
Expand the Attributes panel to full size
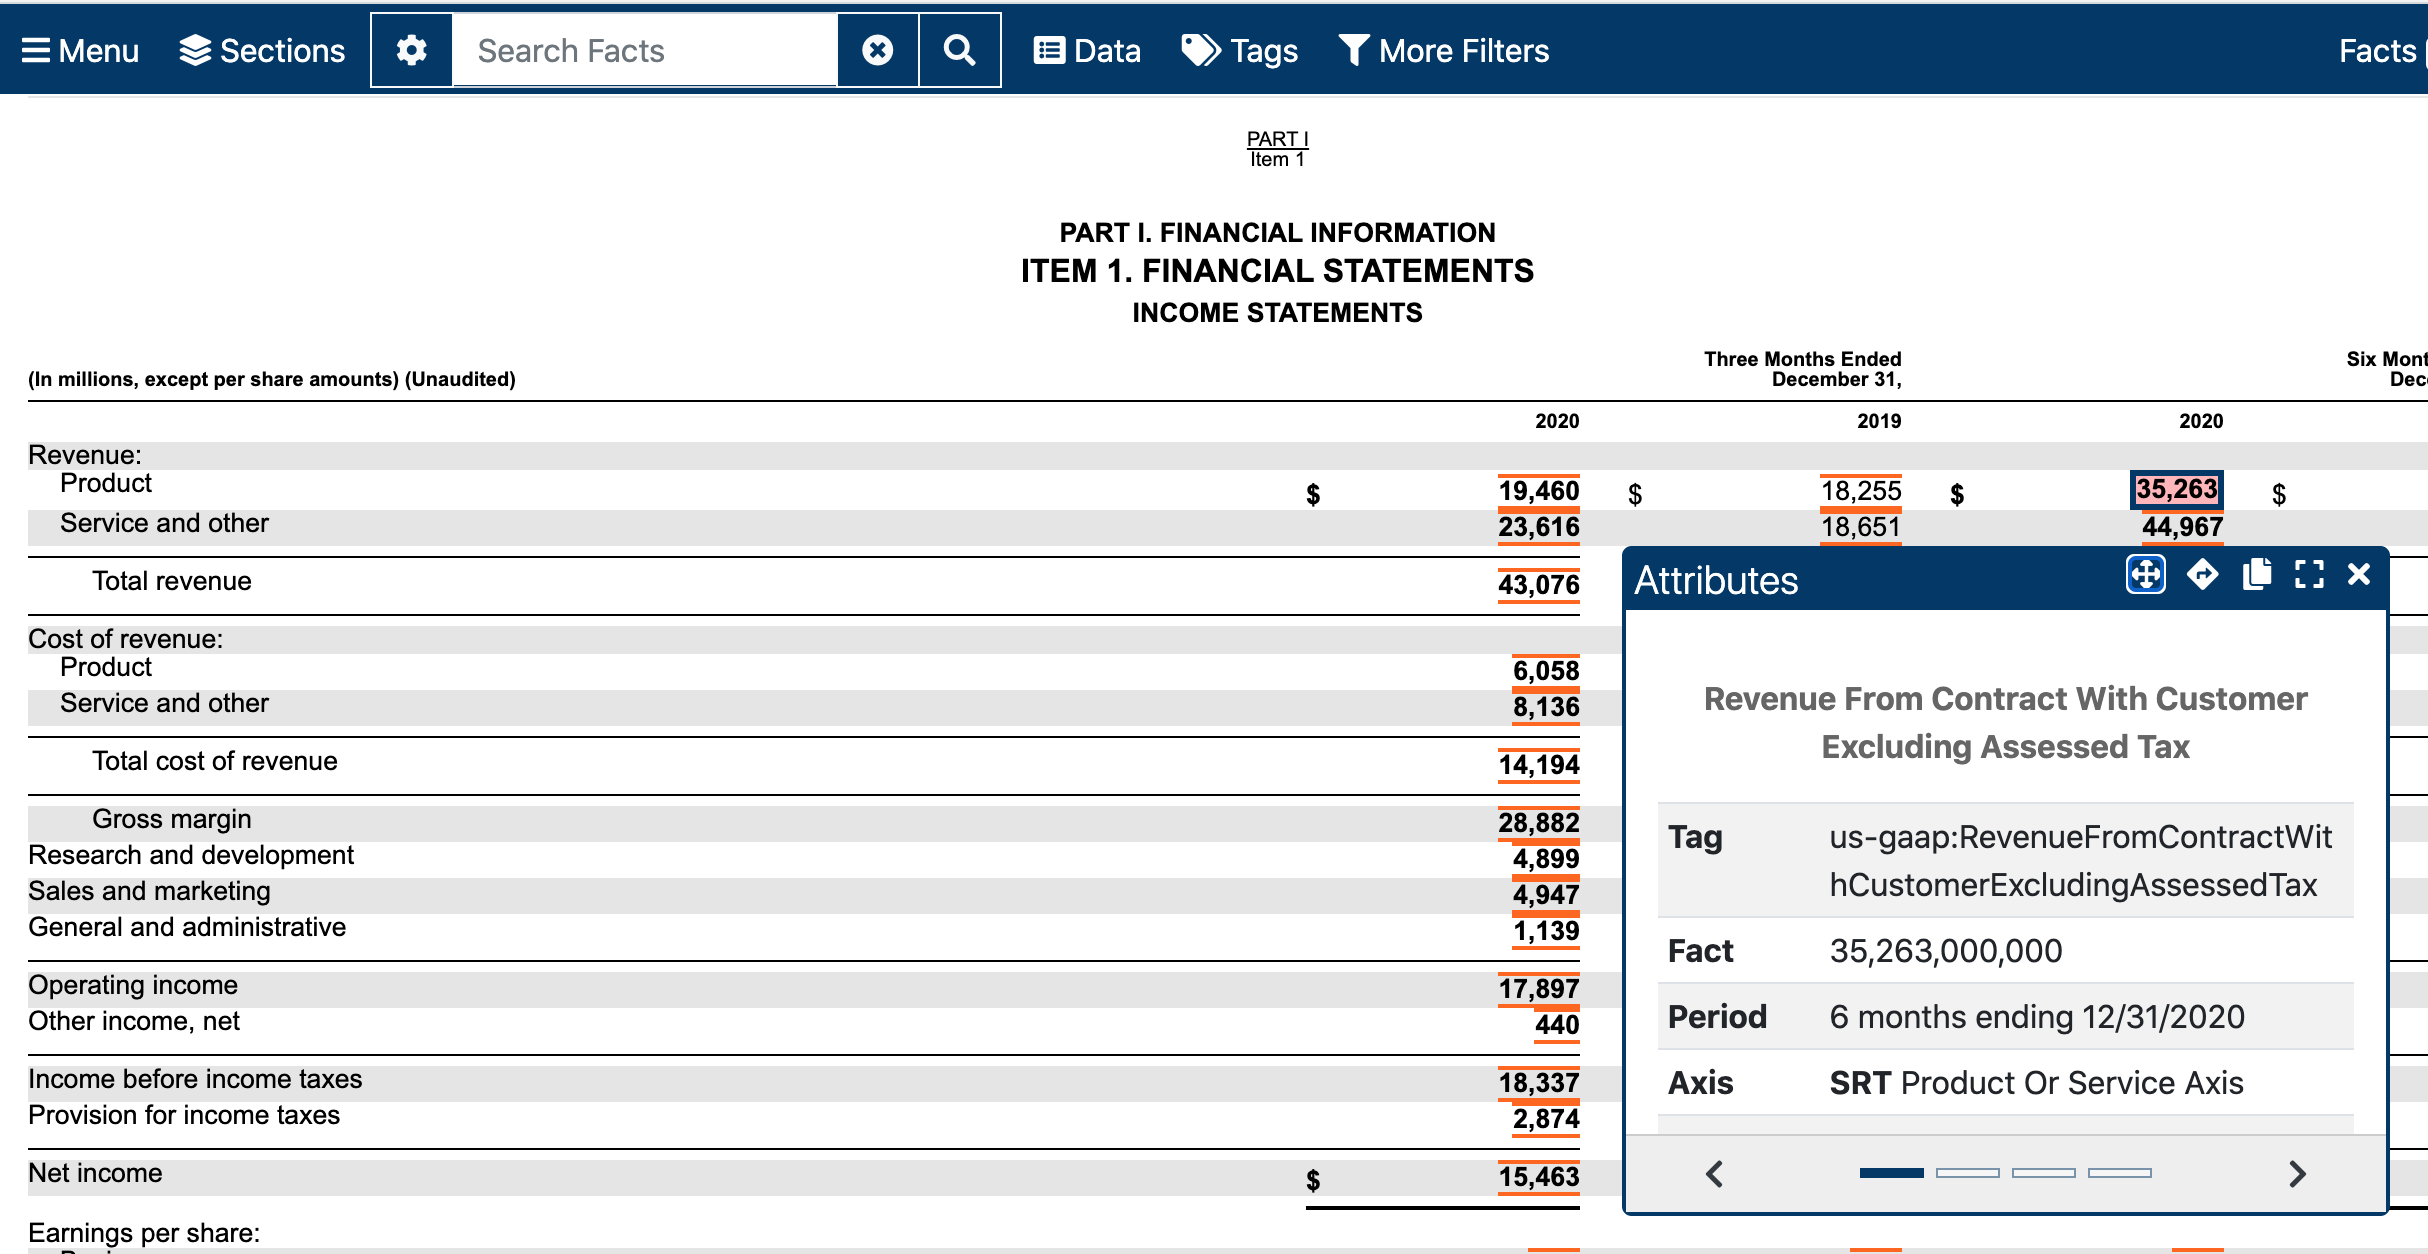tap(2308, 574)
